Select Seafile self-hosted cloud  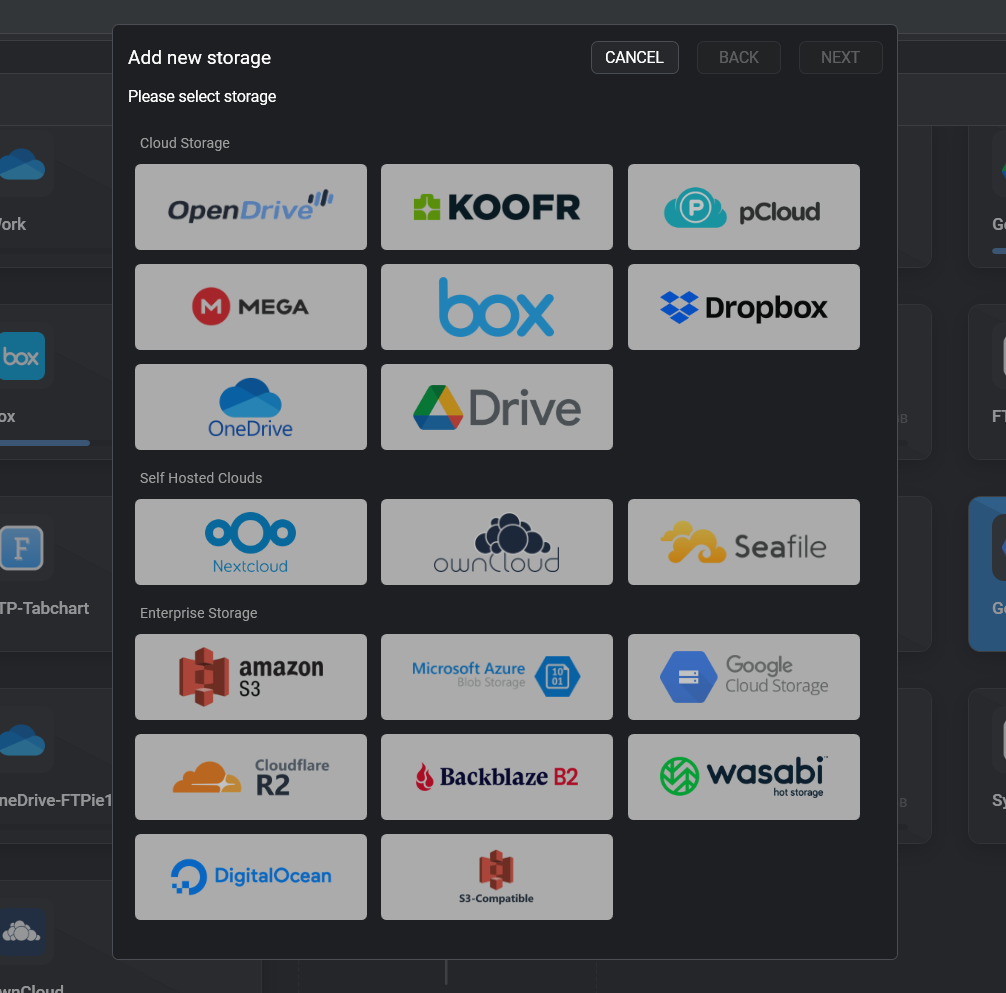click(x=744, y=542)
